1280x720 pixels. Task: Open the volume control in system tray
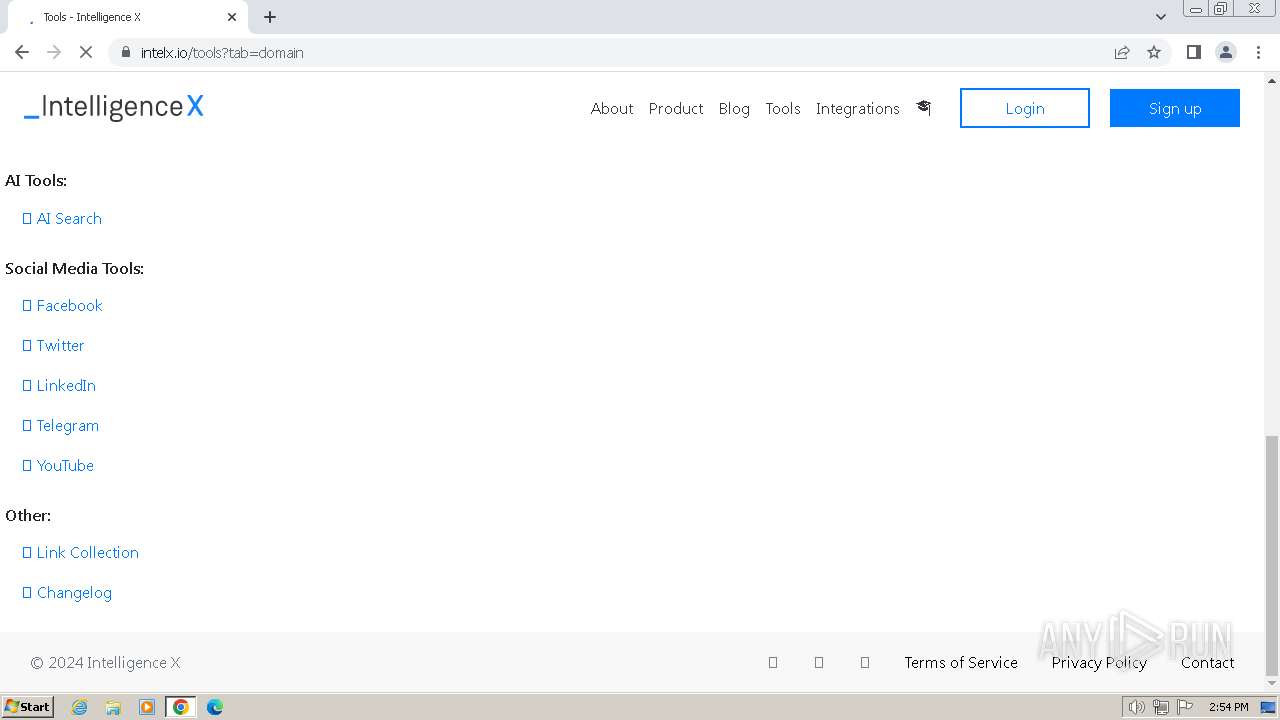[1136, 707]
